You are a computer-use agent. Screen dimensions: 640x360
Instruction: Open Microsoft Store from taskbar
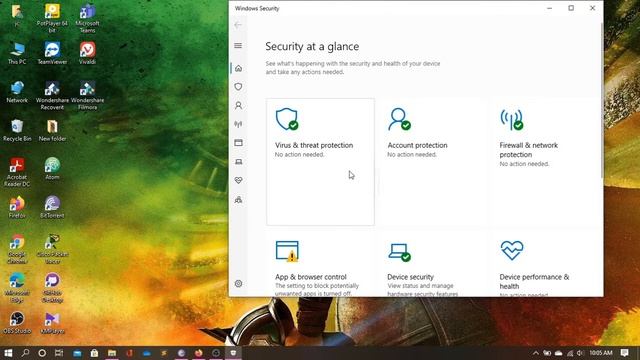[94, 353]
